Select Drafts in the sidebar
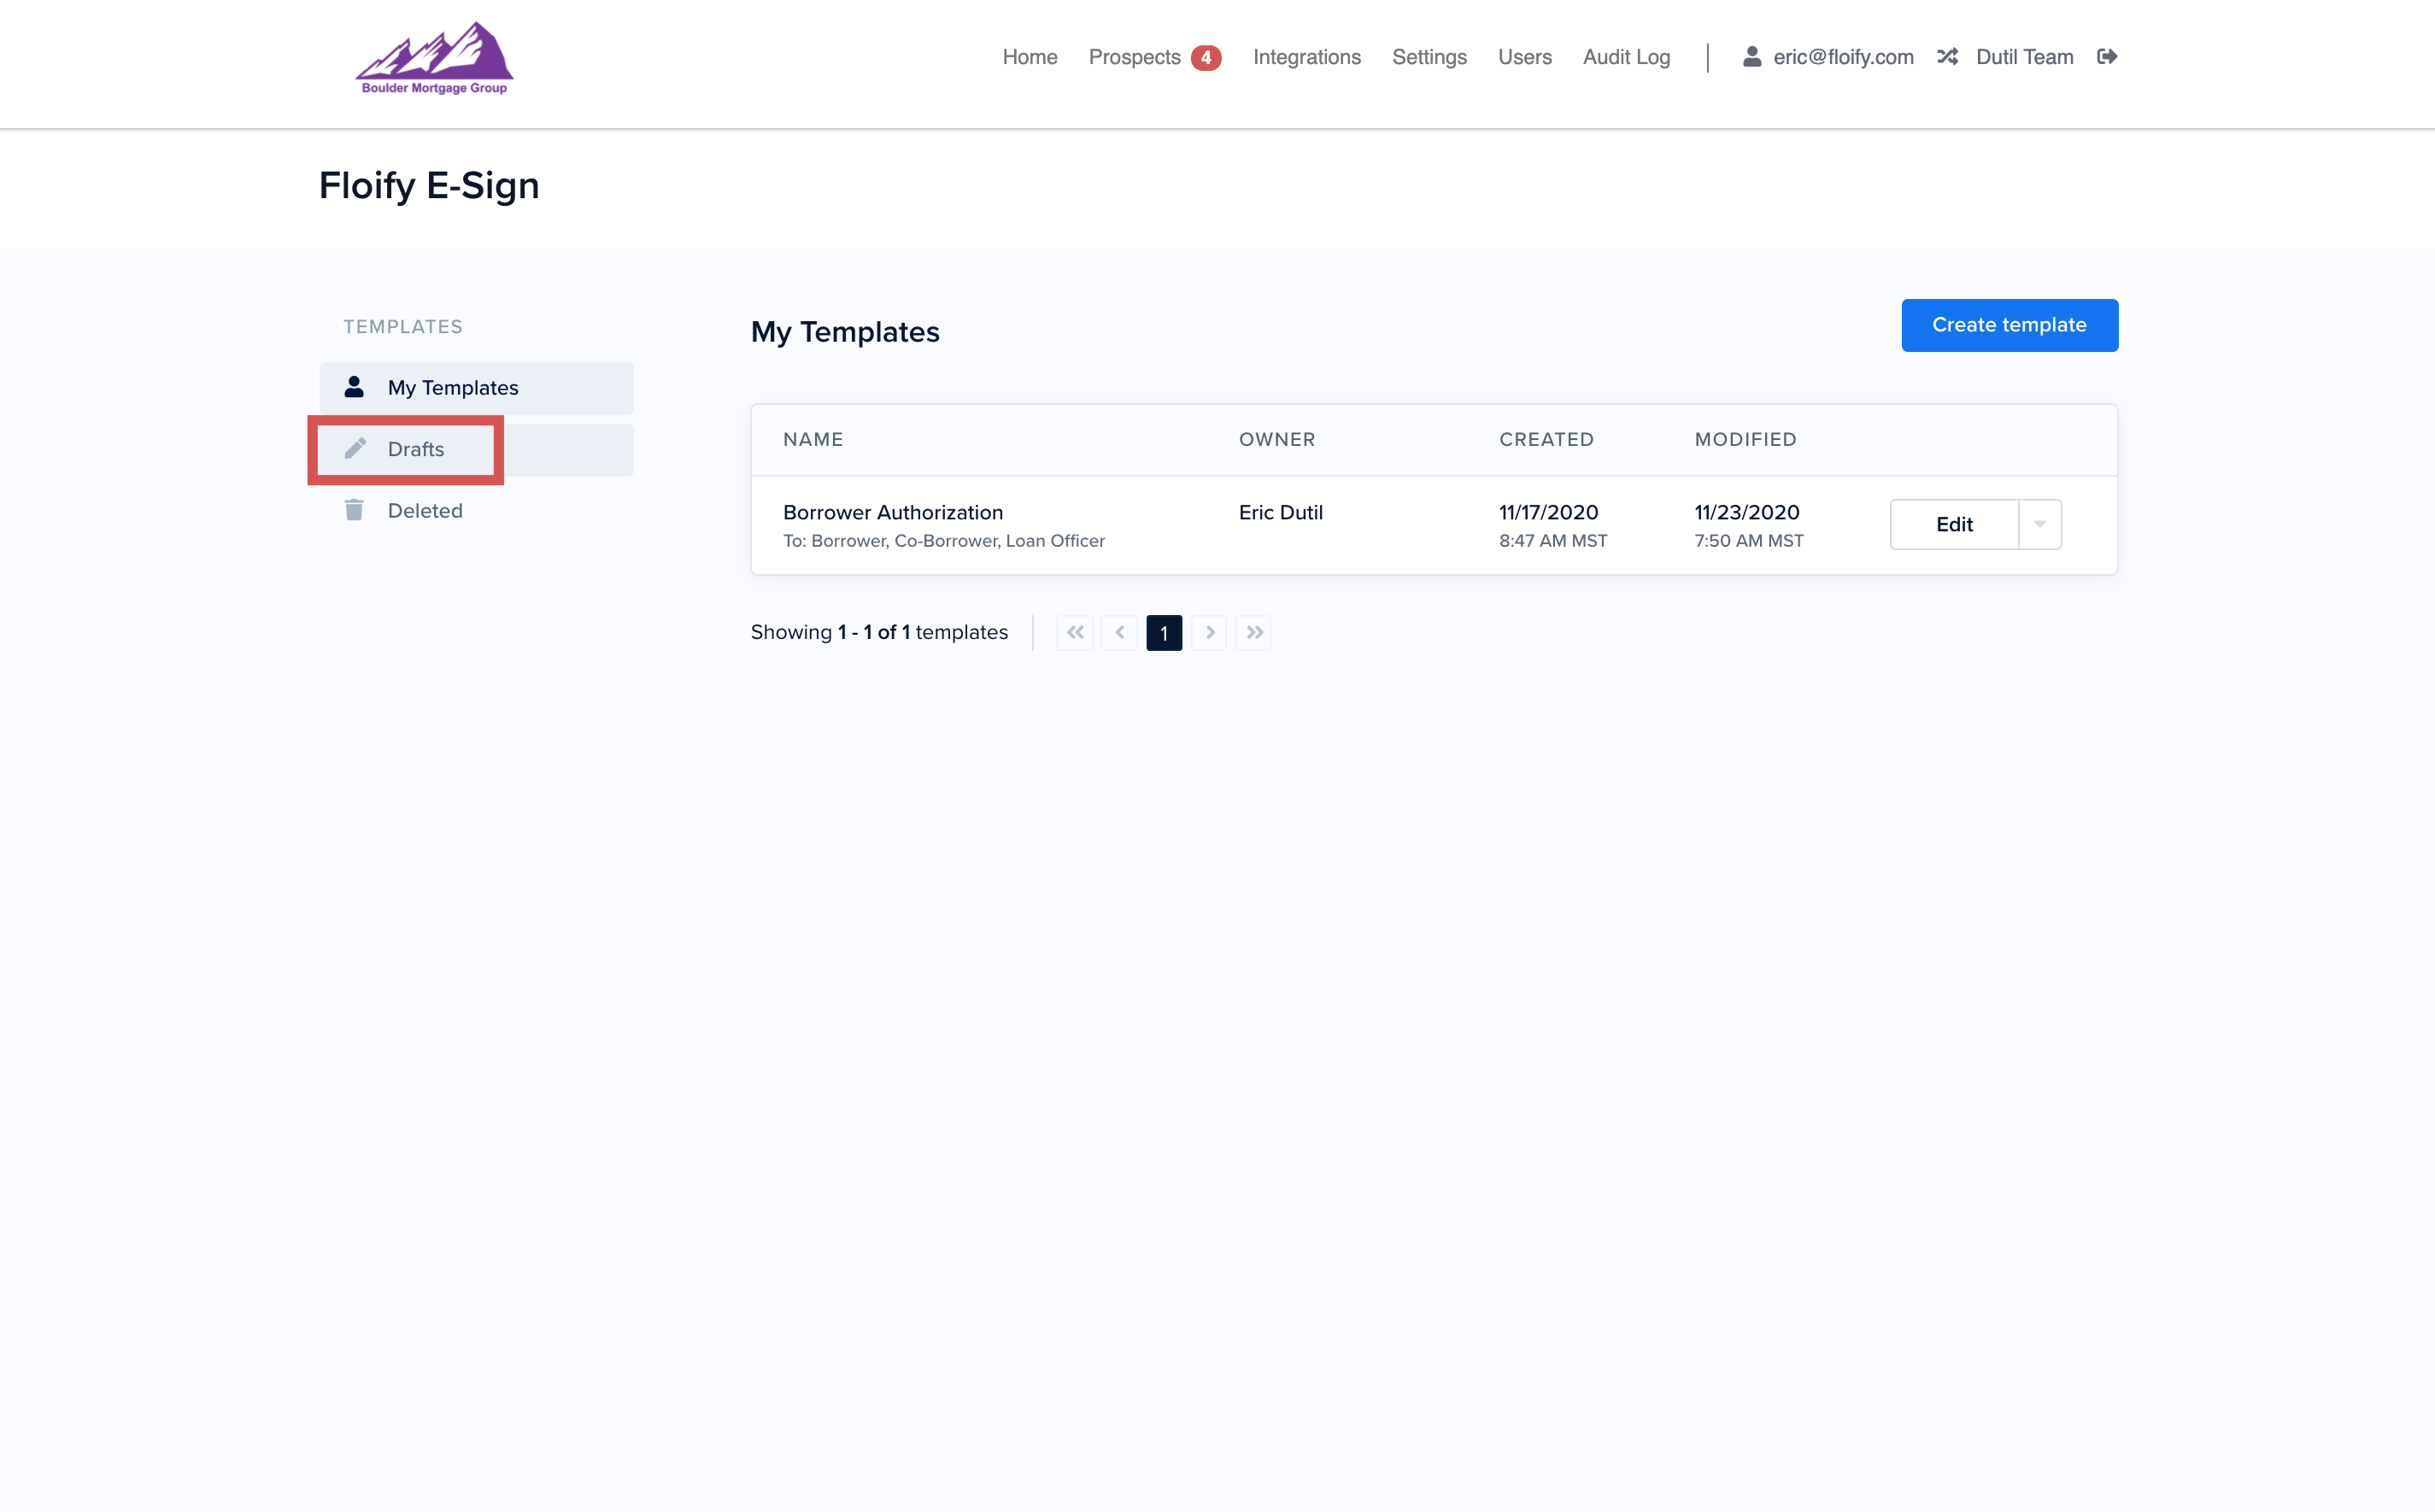 click(x=476, y=449)
